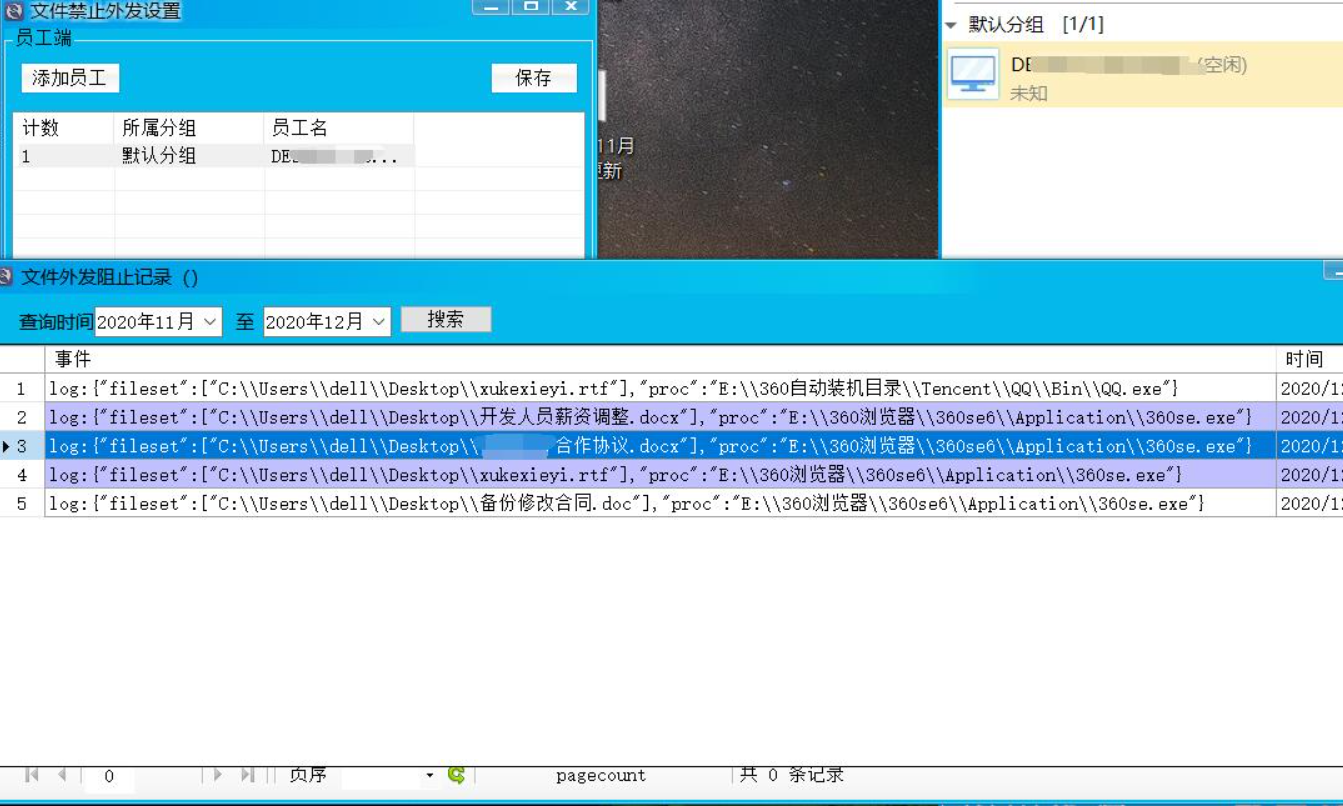
Task: Click the 员工名 column header
Action: (300, 128)
